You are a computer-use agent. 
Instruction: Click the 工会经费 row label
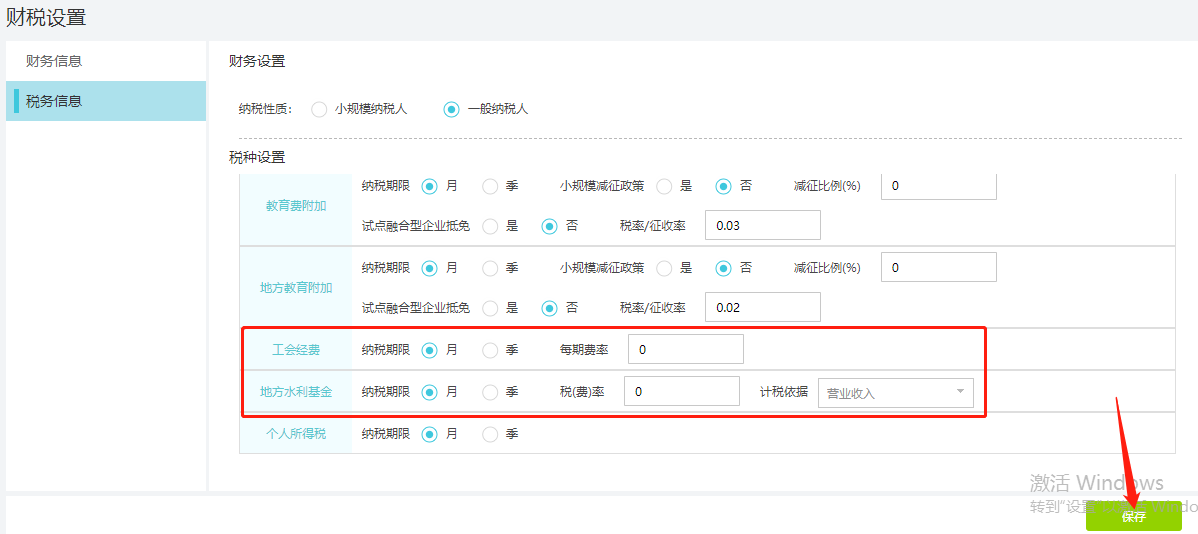pos(296,350)
